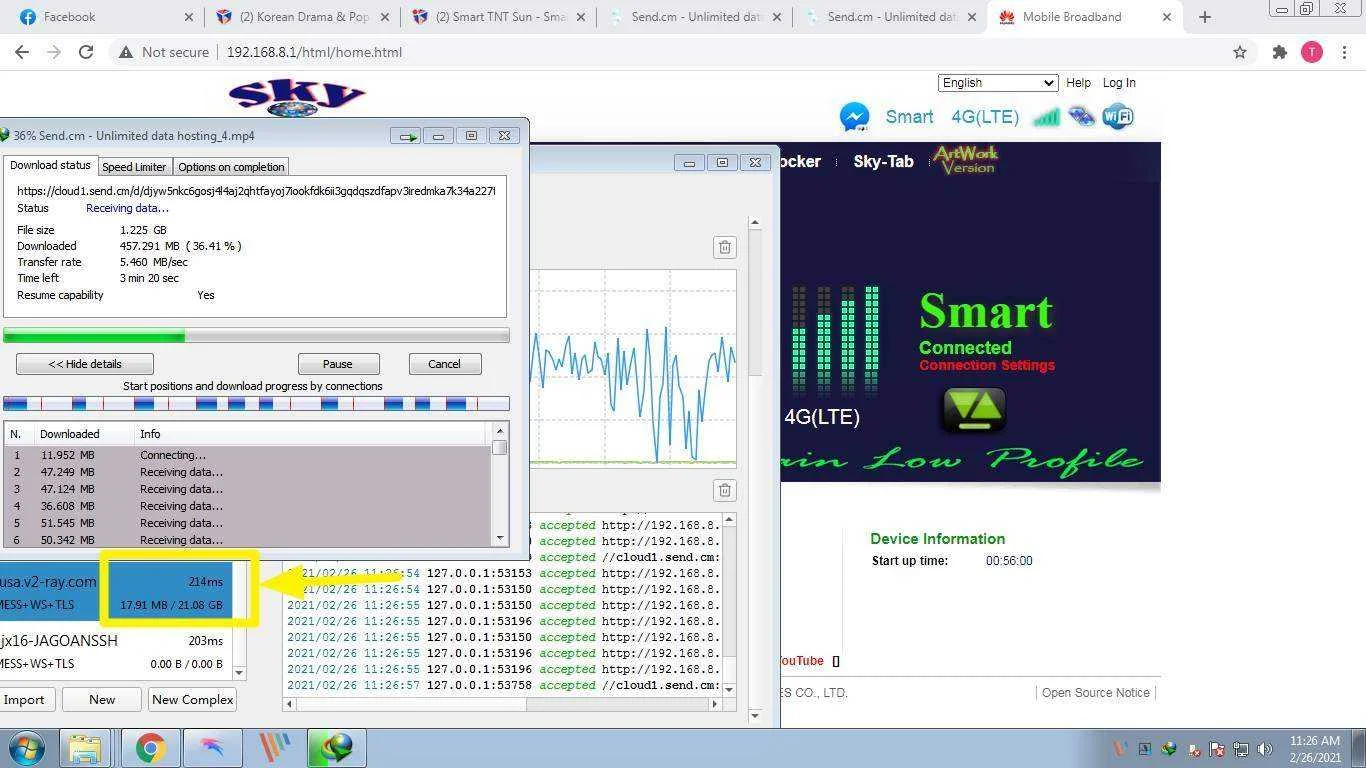
Task: Select the Download status tab
Action: 50,165
